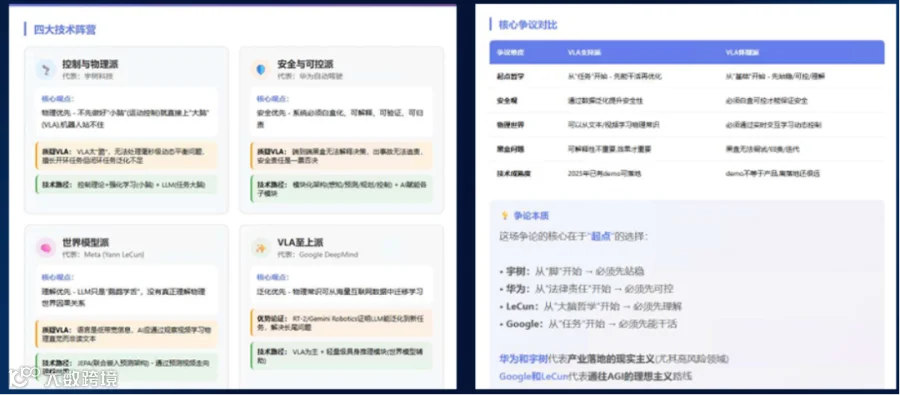
Task: Click the blue shield icon of 安全与可控派
Action: [x=261, y=69]
